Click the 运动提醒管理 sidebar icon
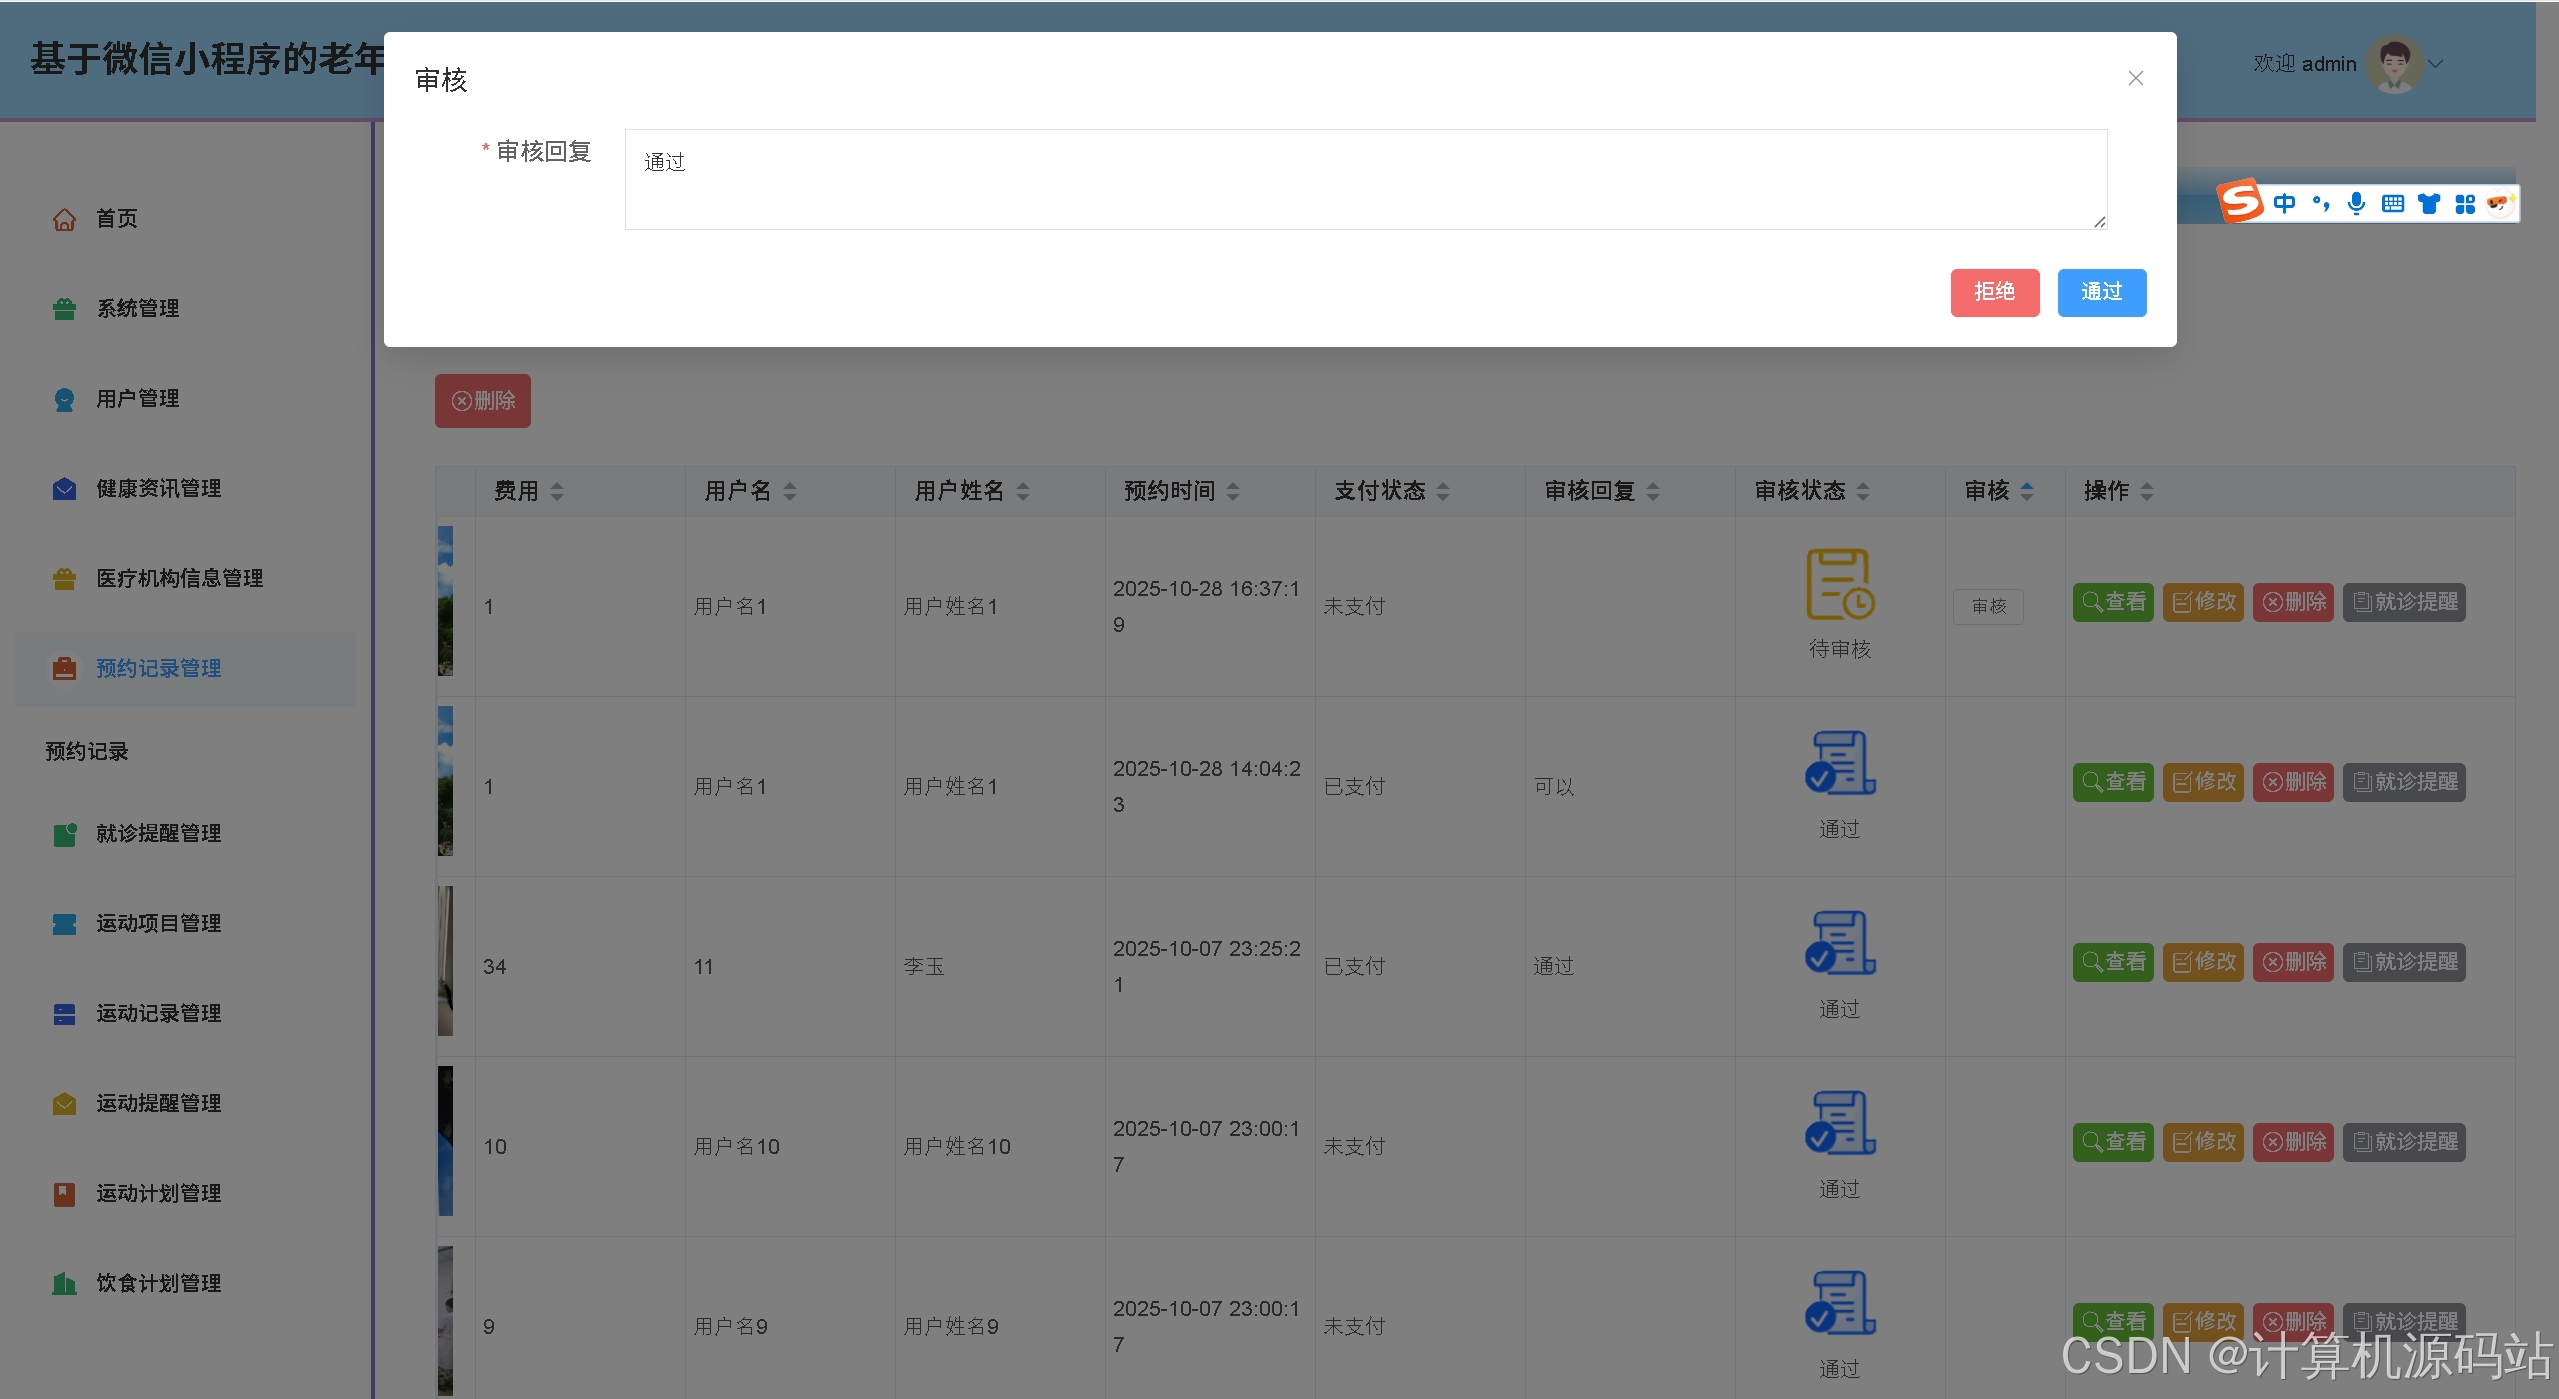This screenshot has width=2559, height=1399. coord(64,1104)
